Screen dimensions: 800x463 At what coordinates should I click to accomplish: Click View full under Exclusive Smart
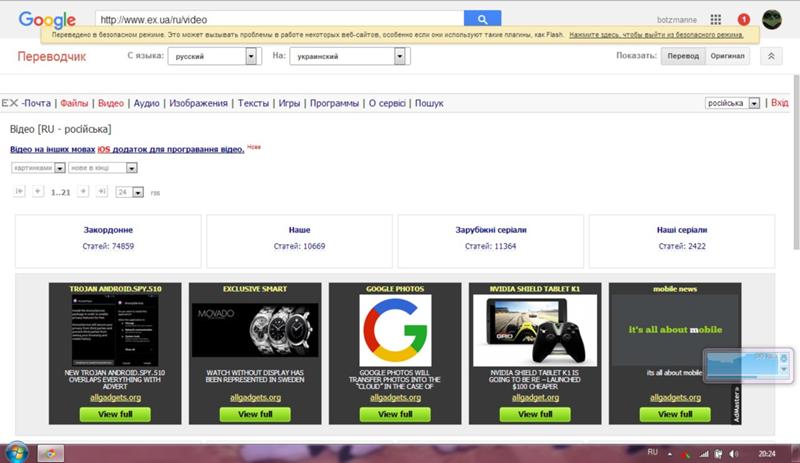(x=255, y=414)
